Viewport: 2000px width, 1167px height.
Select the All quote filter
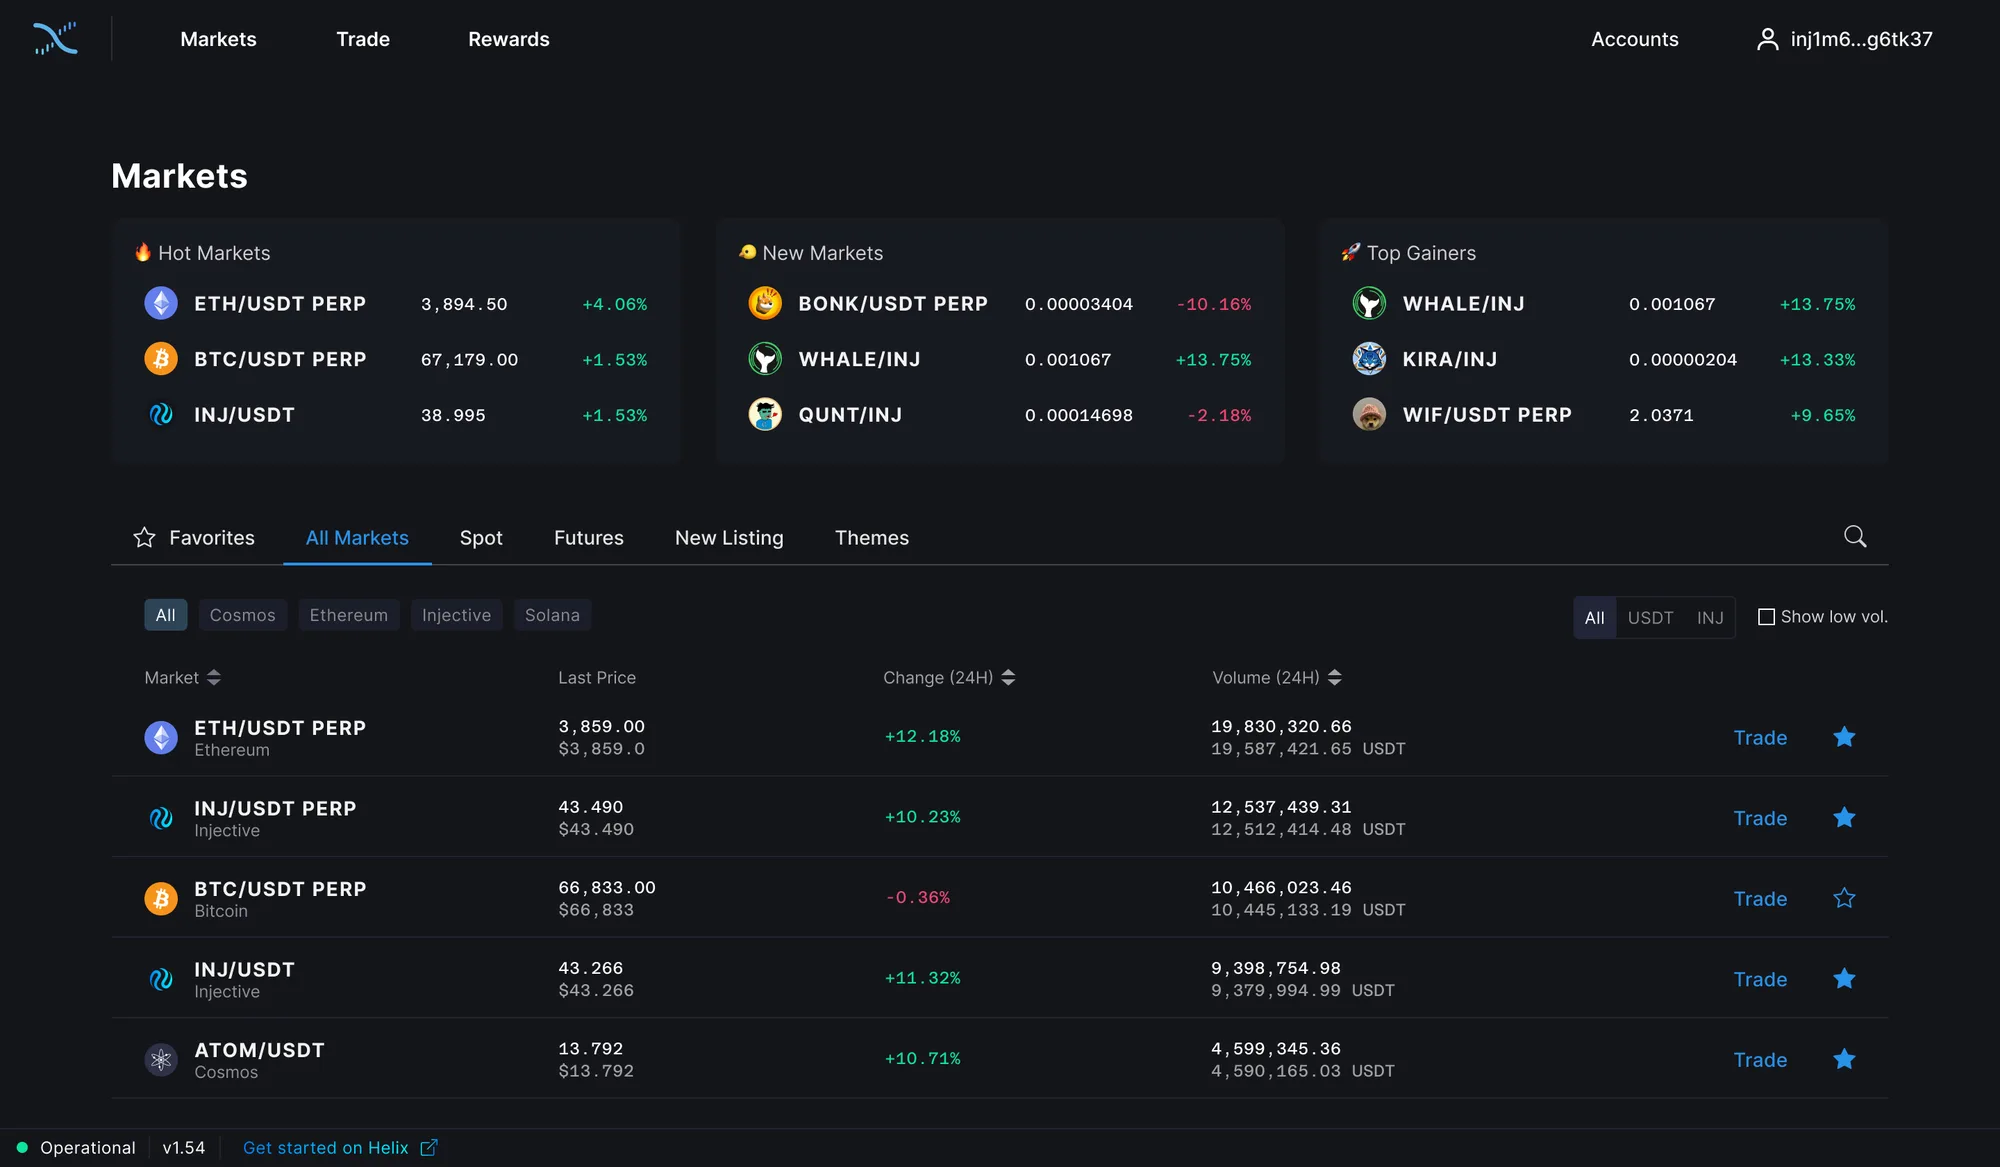[x=1594, y=618]
